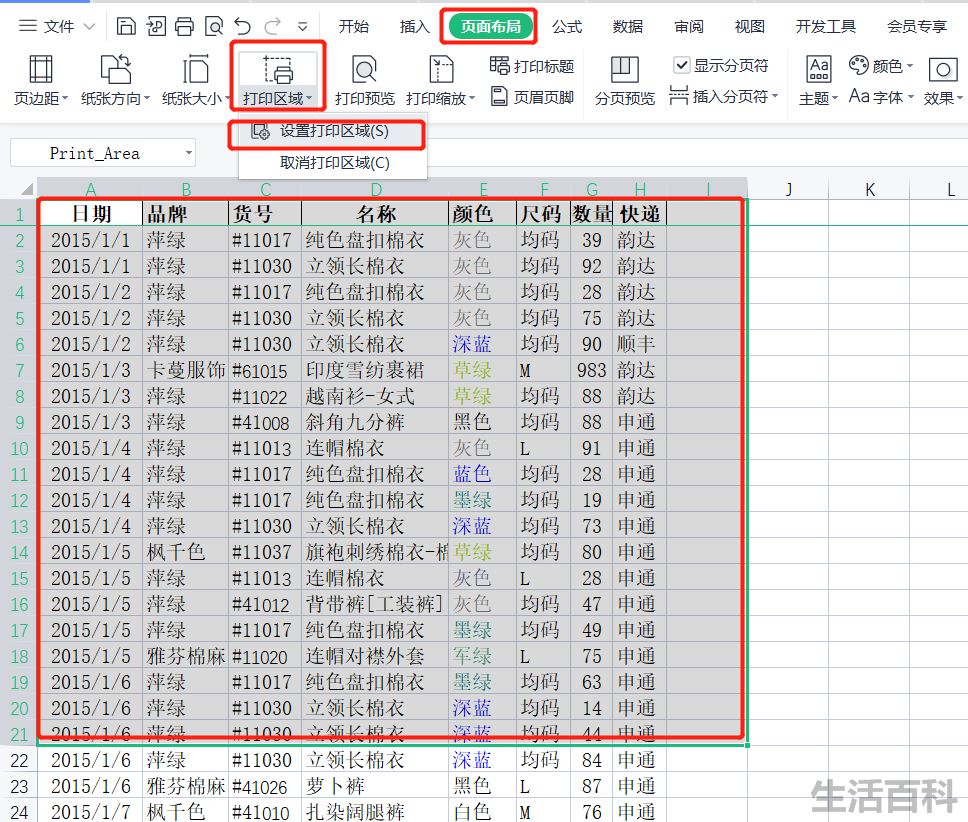Click the 纸张大小 paper size icon
The height and width of the screenshot is (822, 968).
pos(195,68)
